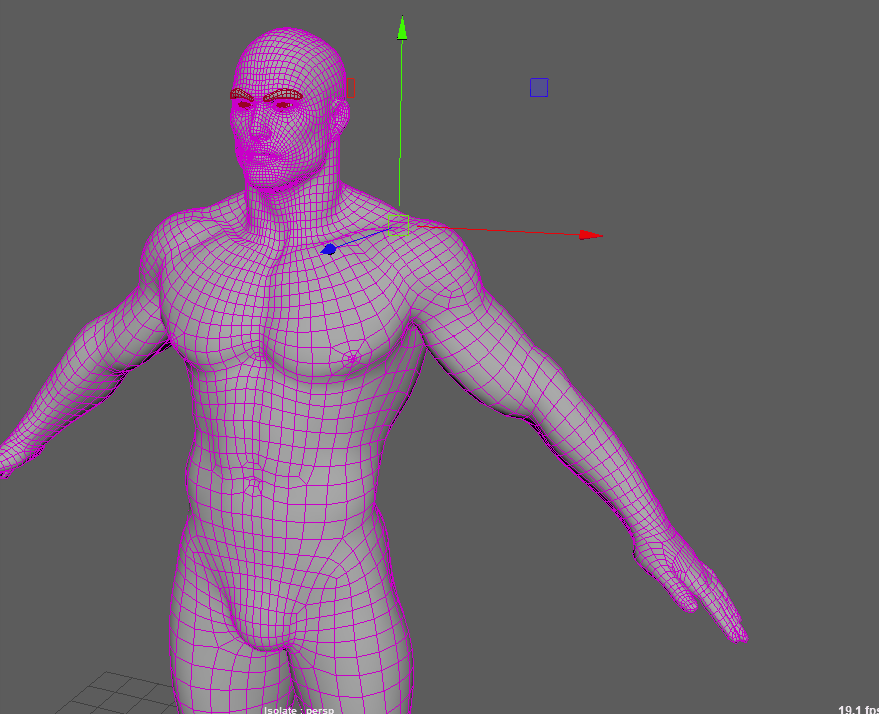Click the green Y-axis arrowhead of the manipulator
The height and width of the screenshot is (714, 879).
point(402,28)
